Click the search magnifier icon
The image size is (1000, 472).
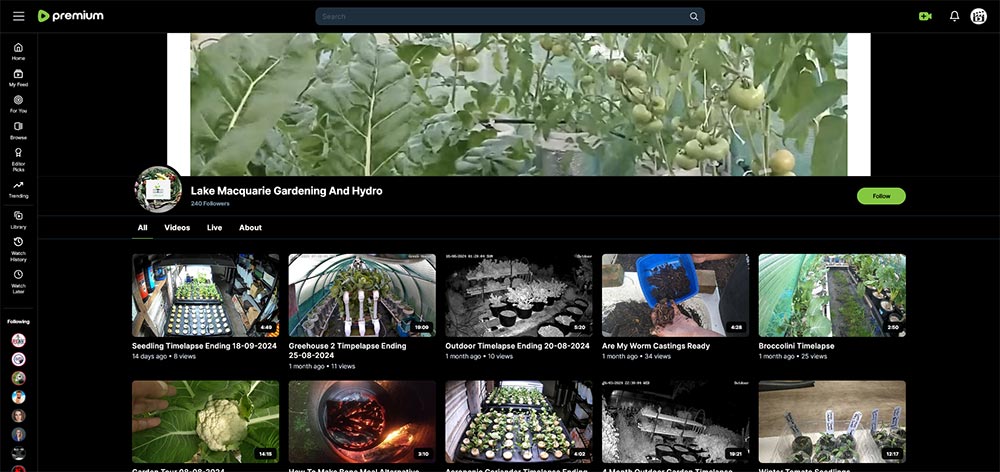tap(694, 17)
